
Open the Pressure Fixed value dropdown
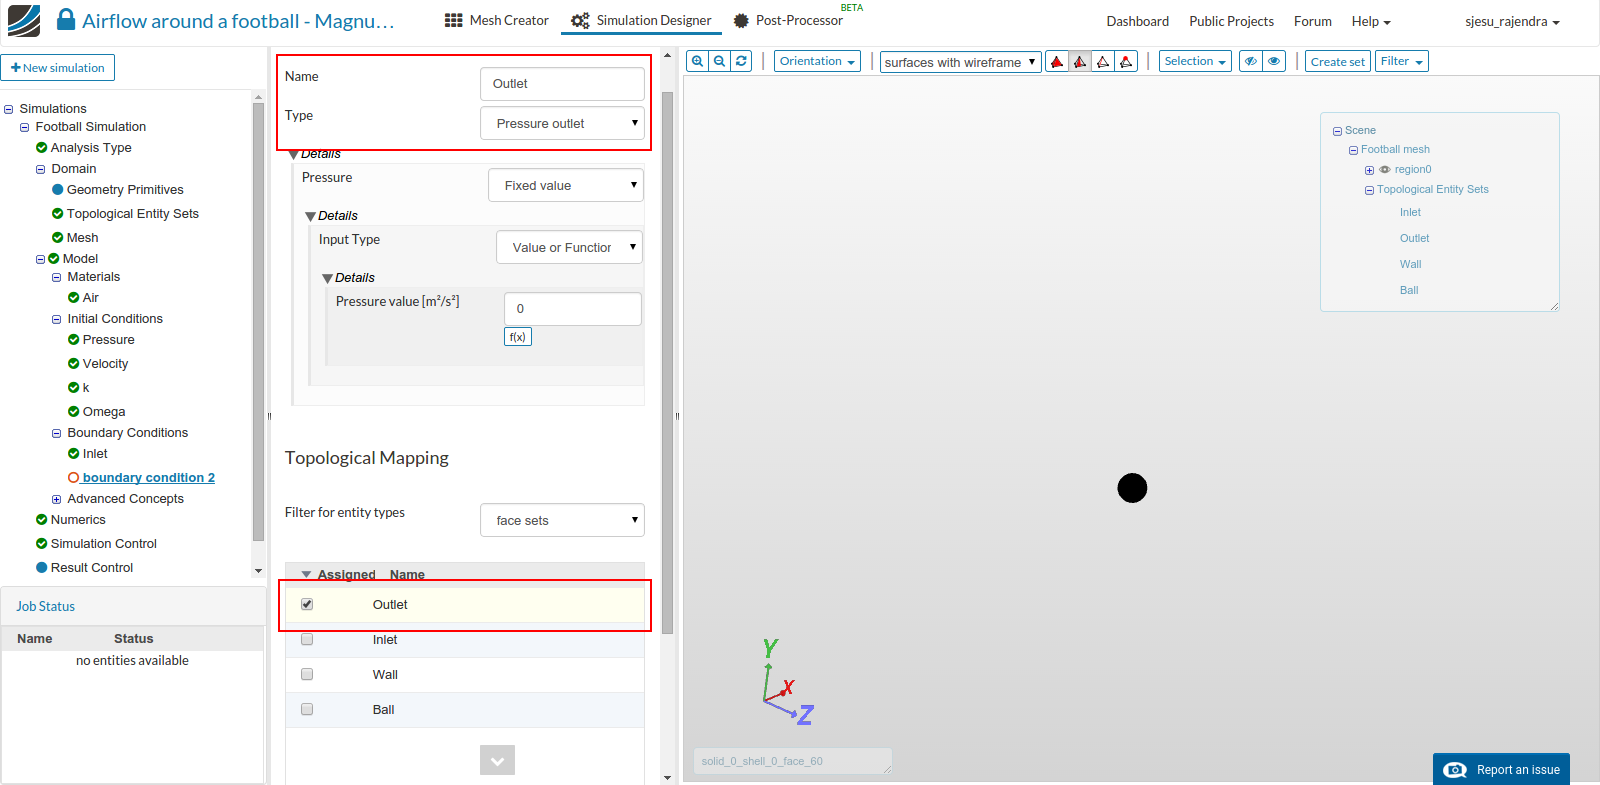[x=565, y=185]
